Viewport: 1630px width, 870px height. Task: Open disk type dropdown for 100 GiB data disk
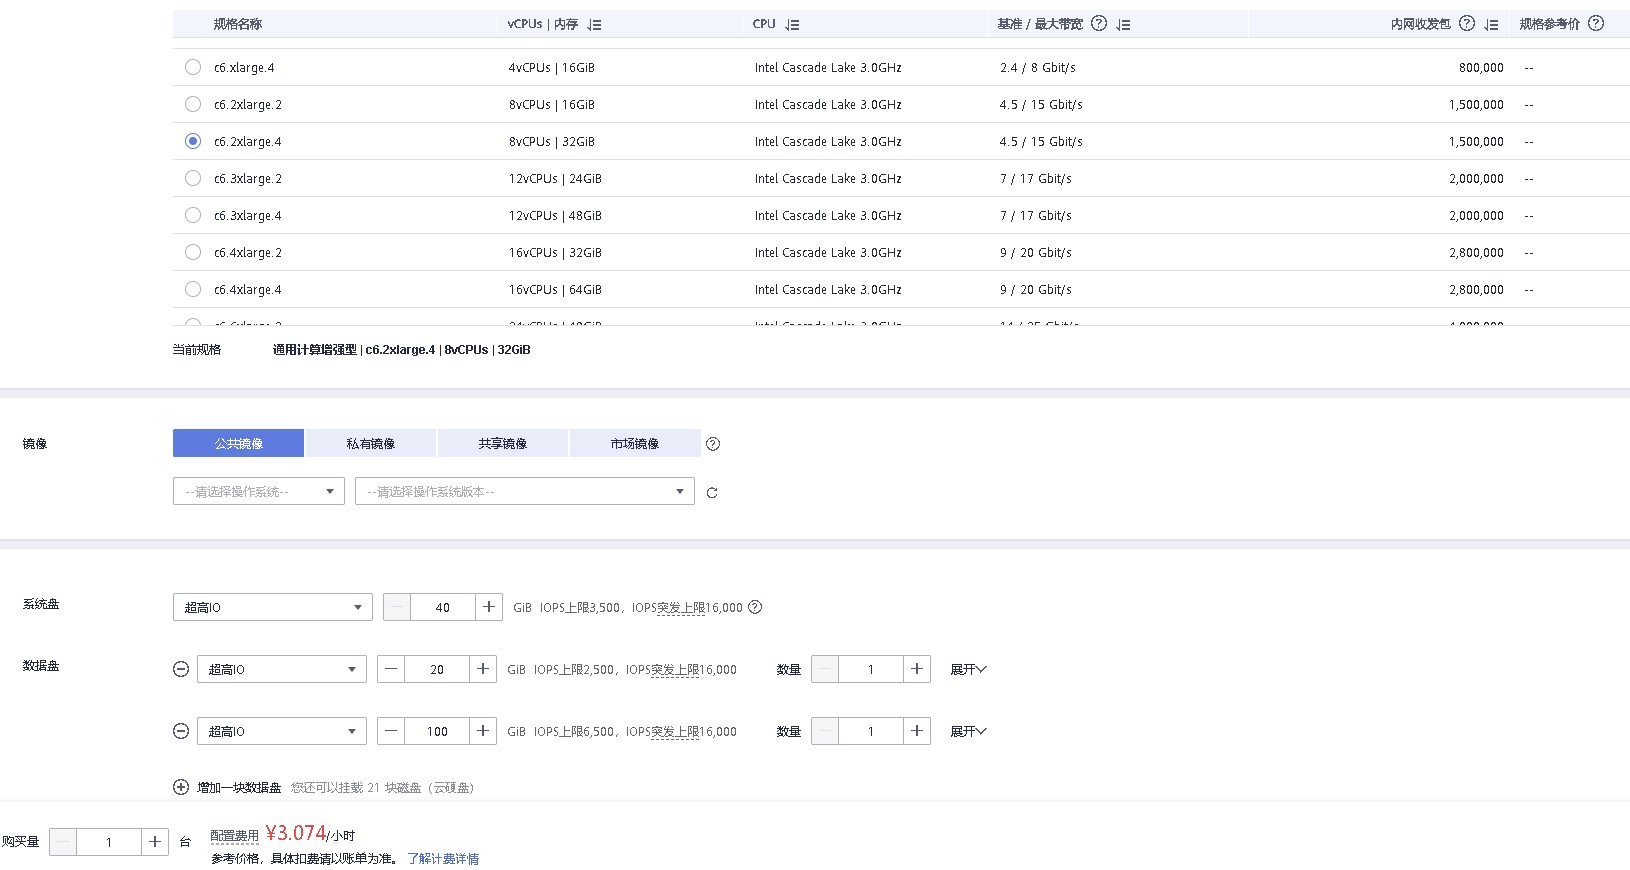(282, 731)
